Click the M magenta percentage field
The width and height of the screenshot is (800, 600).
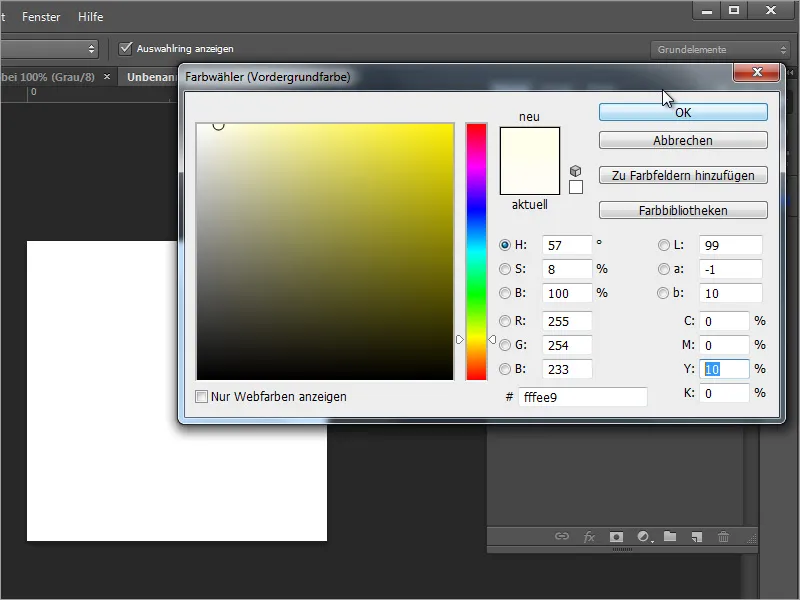(724, 345)
